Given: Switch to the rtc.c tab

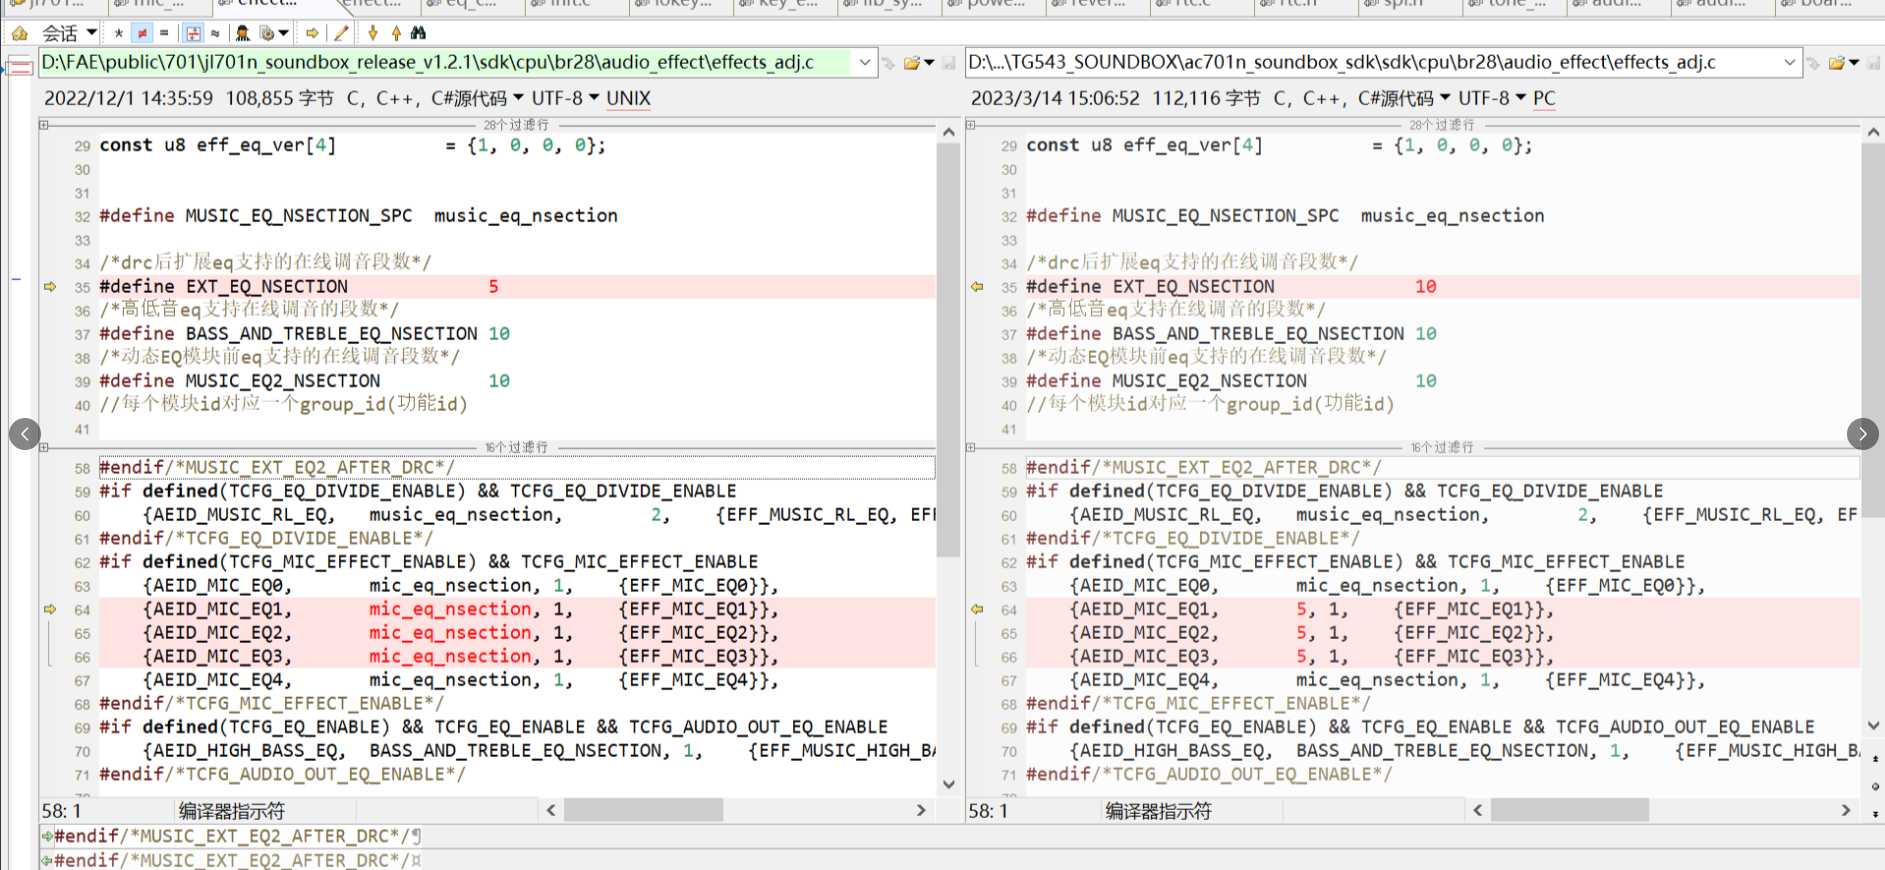Looking at the screenshot, I should point(1200,4).
